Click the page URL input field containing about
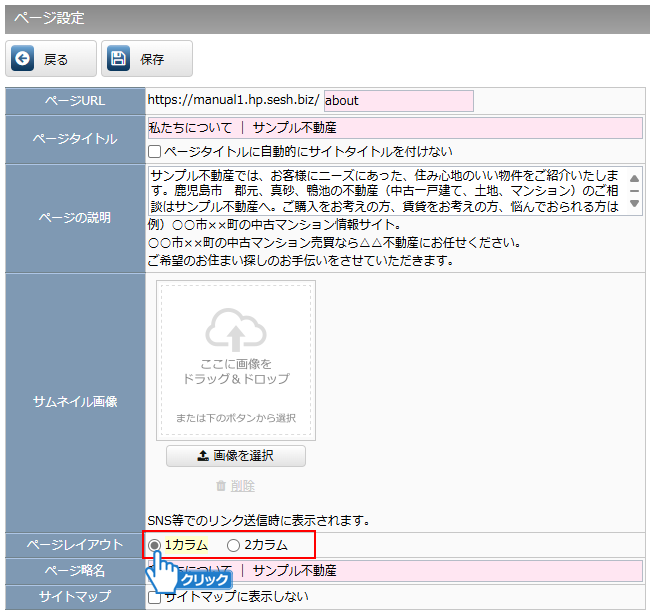The width and height of the screenshot is (650, 615). (x=398, y=101)
